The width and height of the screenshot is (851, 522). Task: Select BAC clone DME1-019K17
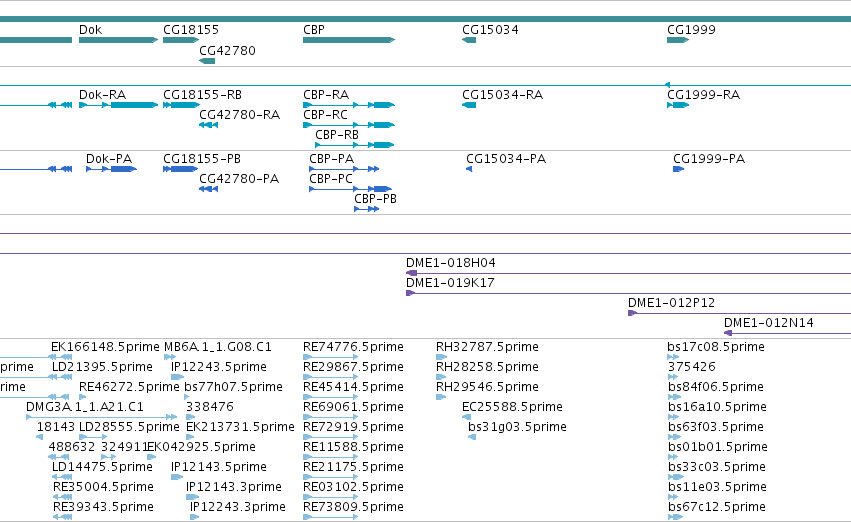point(628,294)
